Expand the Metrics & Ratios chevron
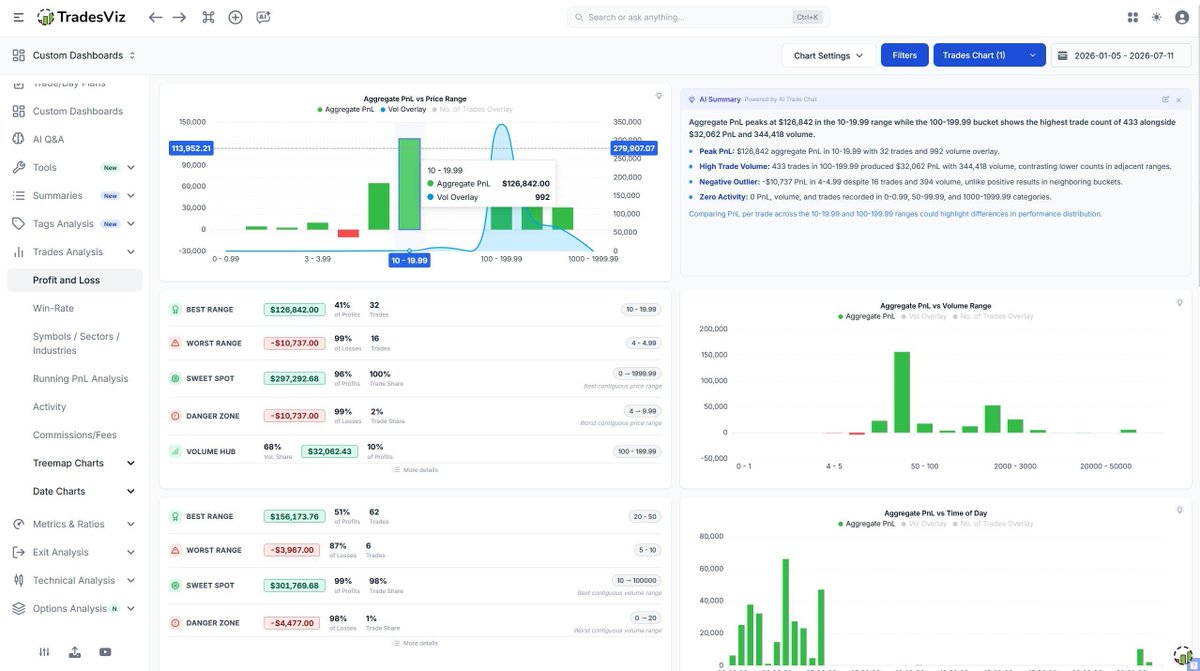 pyautogui.click(x=131, y=524)
